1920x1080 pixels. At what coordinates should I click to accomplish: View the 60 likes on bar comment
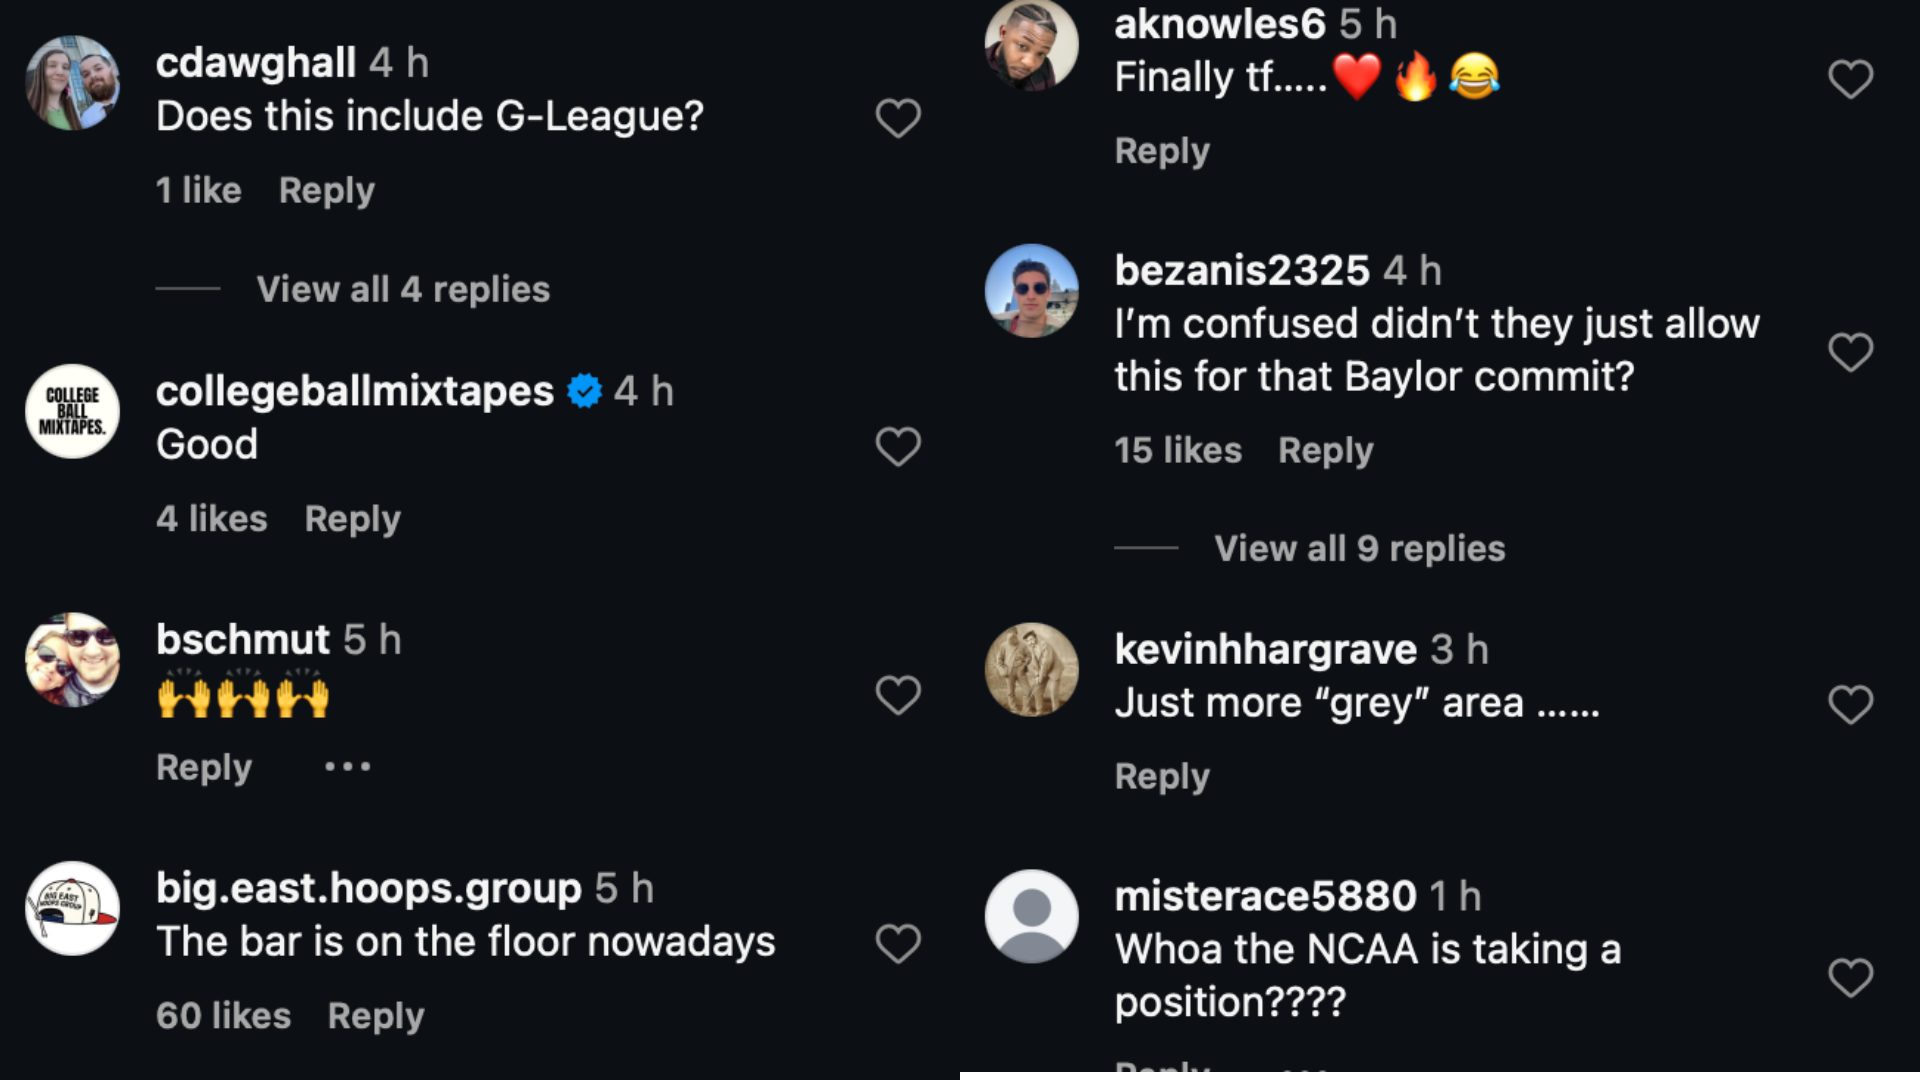[x=223, y=1016]
